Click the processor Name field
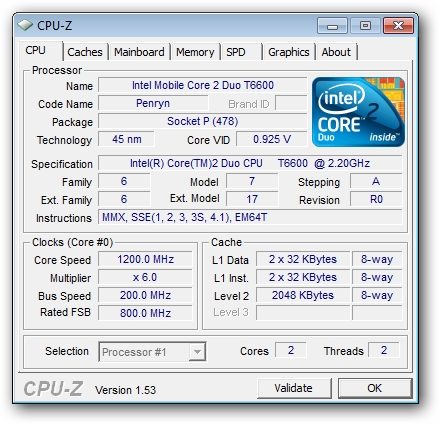Screen dimensions: 439x424 coord(203,85)
